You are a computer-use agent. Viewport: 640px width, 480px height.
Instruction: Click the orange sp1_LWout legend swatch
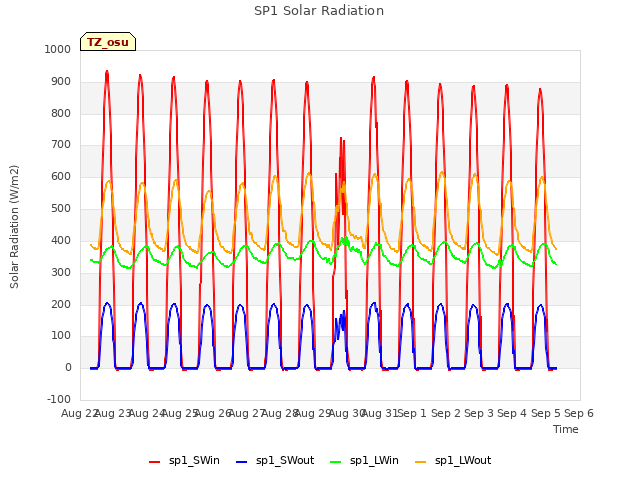point(420,462)
